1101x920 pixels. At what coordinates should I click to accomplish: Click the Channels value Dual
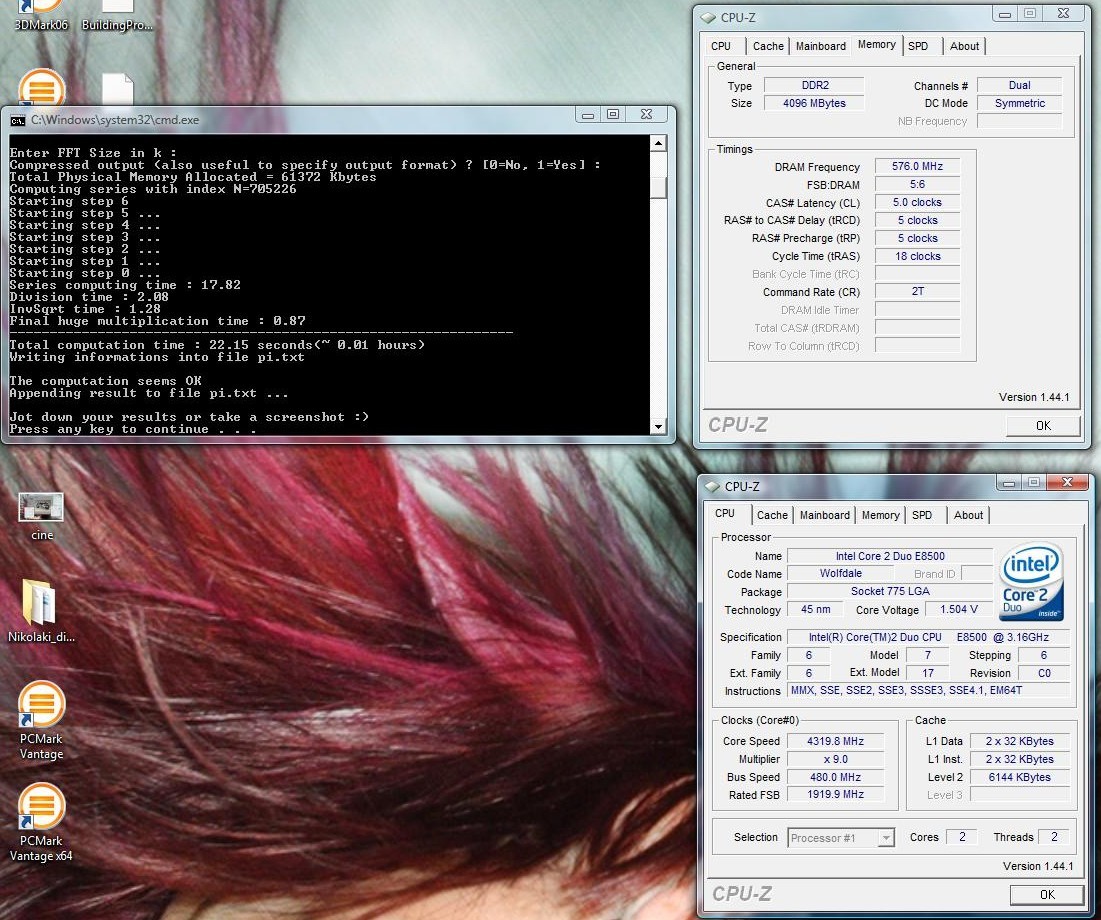click(x=1020, y=85)
